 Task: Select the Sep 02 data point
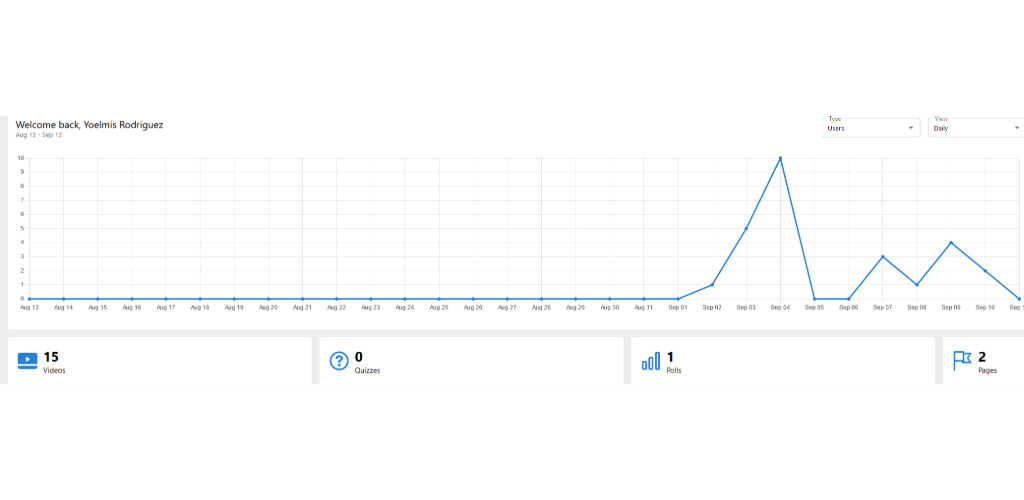[x=712, y=285]
